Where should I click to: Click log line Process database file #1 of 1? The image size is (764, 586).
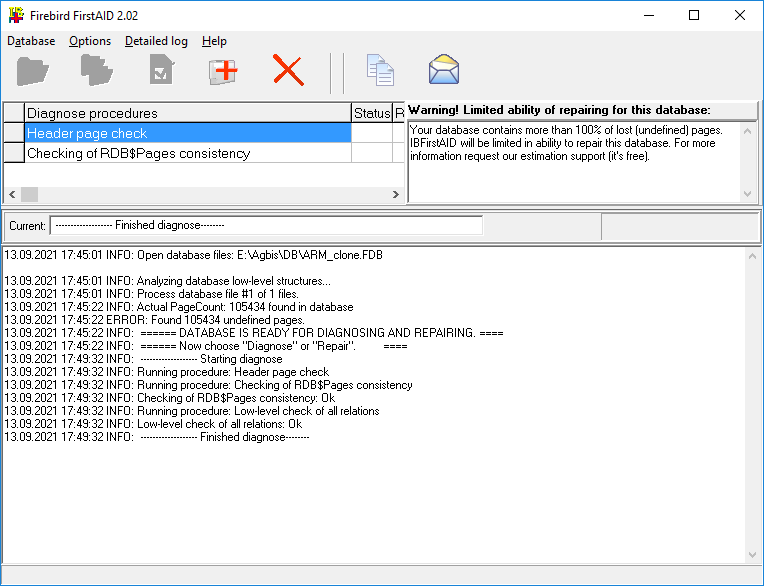[x=152, y=294]
